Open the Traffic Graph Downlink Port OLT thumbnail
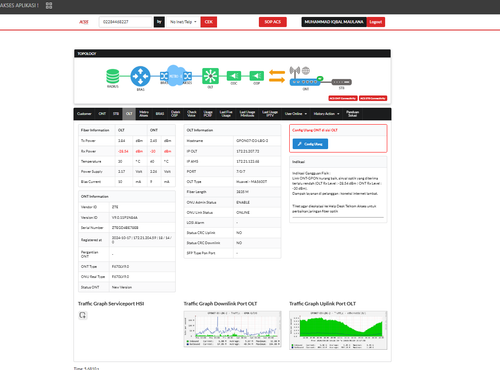Image resolution: width=500 pixels, height=370 pixels. tap(232, 329)
